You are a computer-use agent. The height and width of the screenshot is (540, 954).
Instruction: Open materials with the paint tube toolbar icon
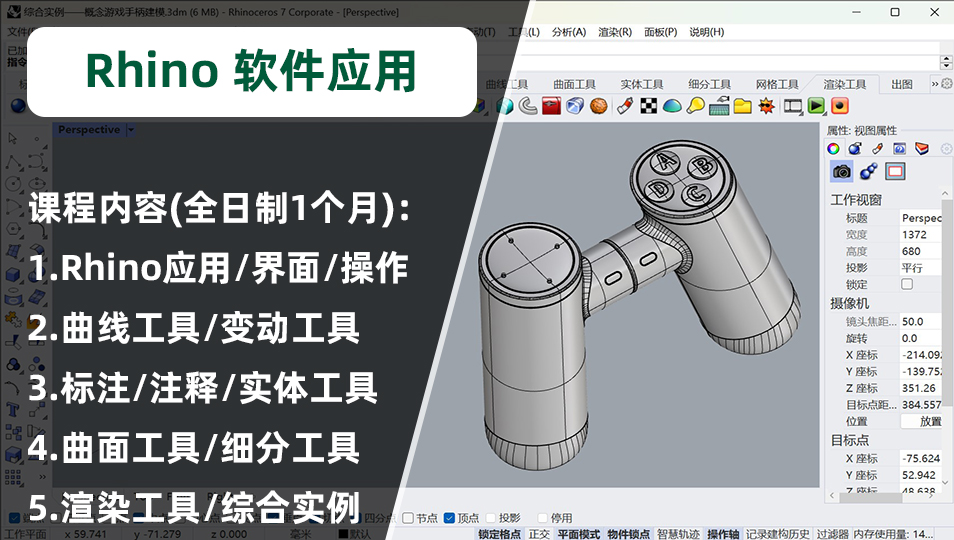click(625, 106)
